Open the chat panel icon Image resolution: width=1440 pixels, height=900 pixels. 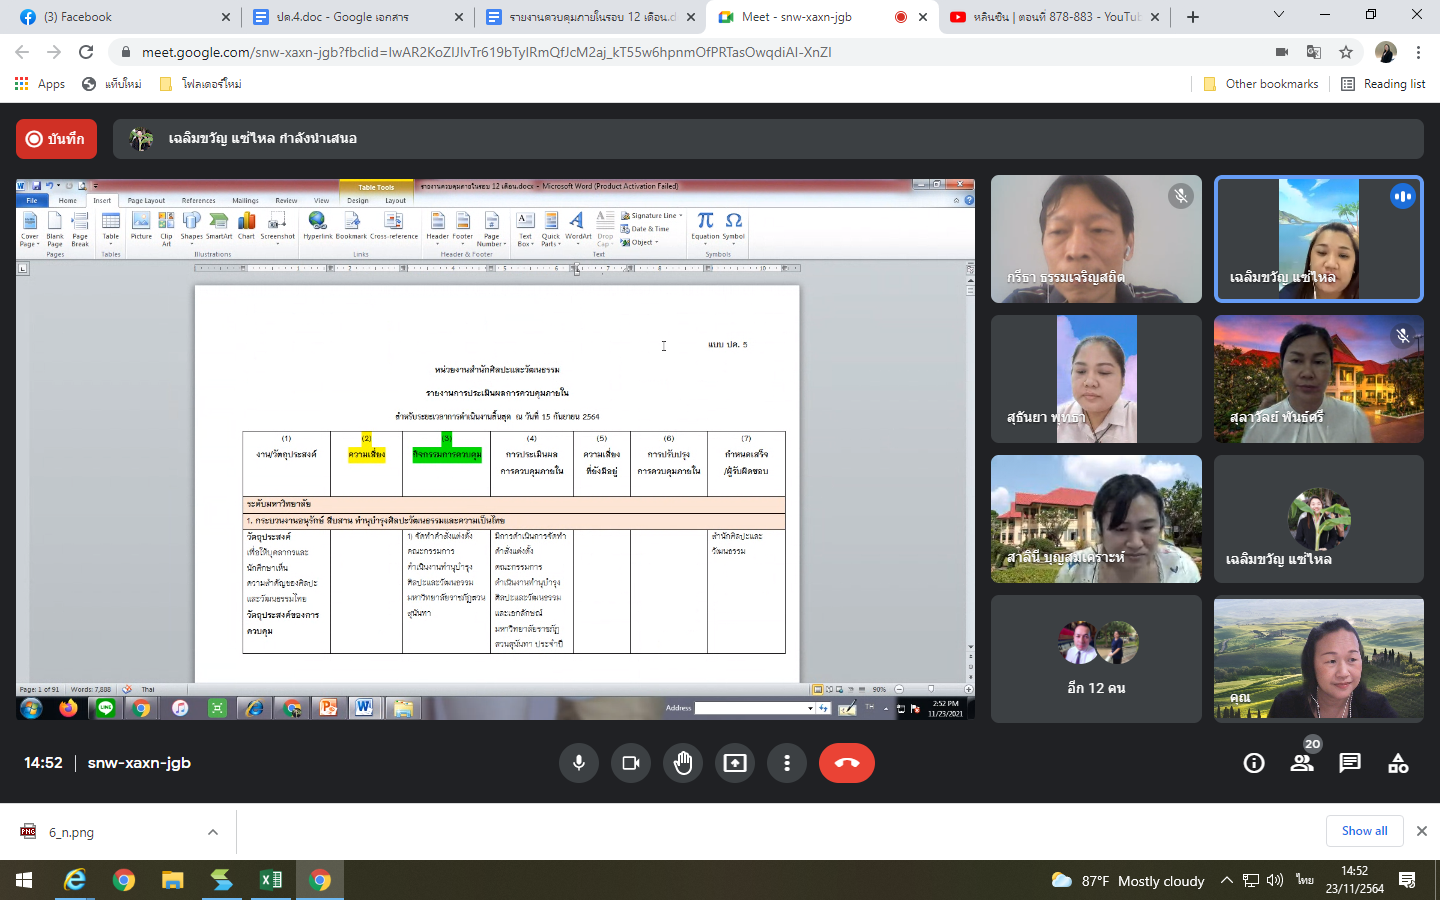coord(1350,763)
